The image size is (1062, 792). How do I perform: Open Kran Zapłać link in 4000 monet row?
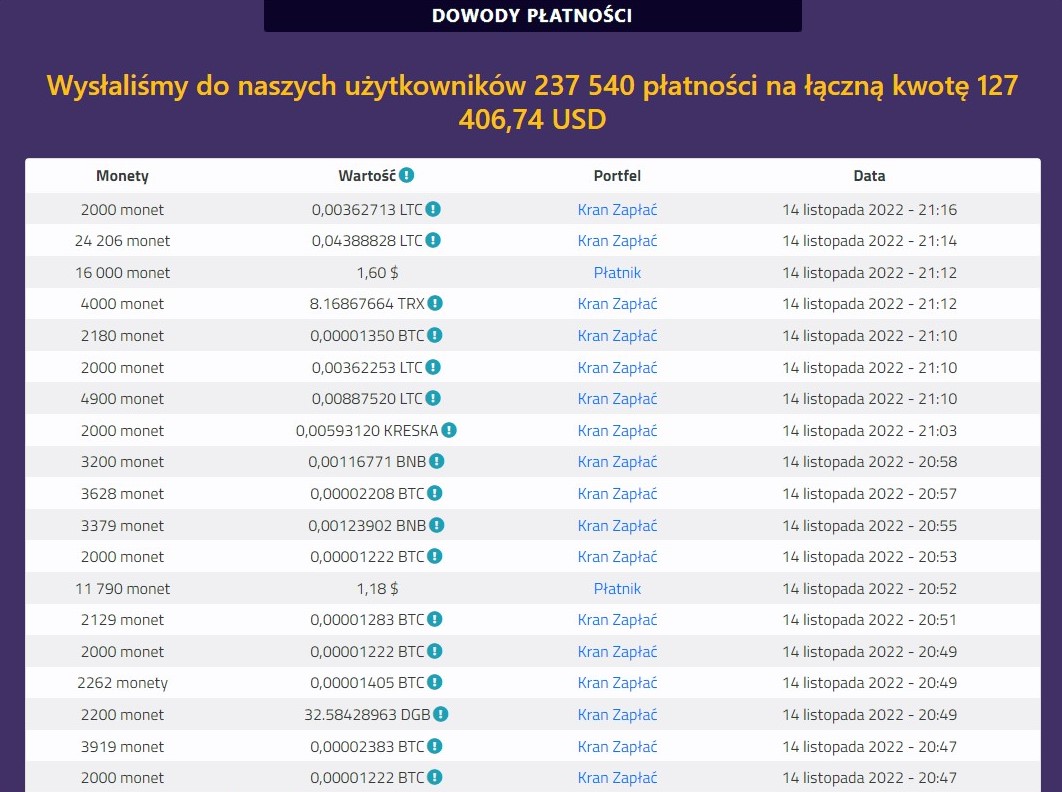click(x=617, y=304)
